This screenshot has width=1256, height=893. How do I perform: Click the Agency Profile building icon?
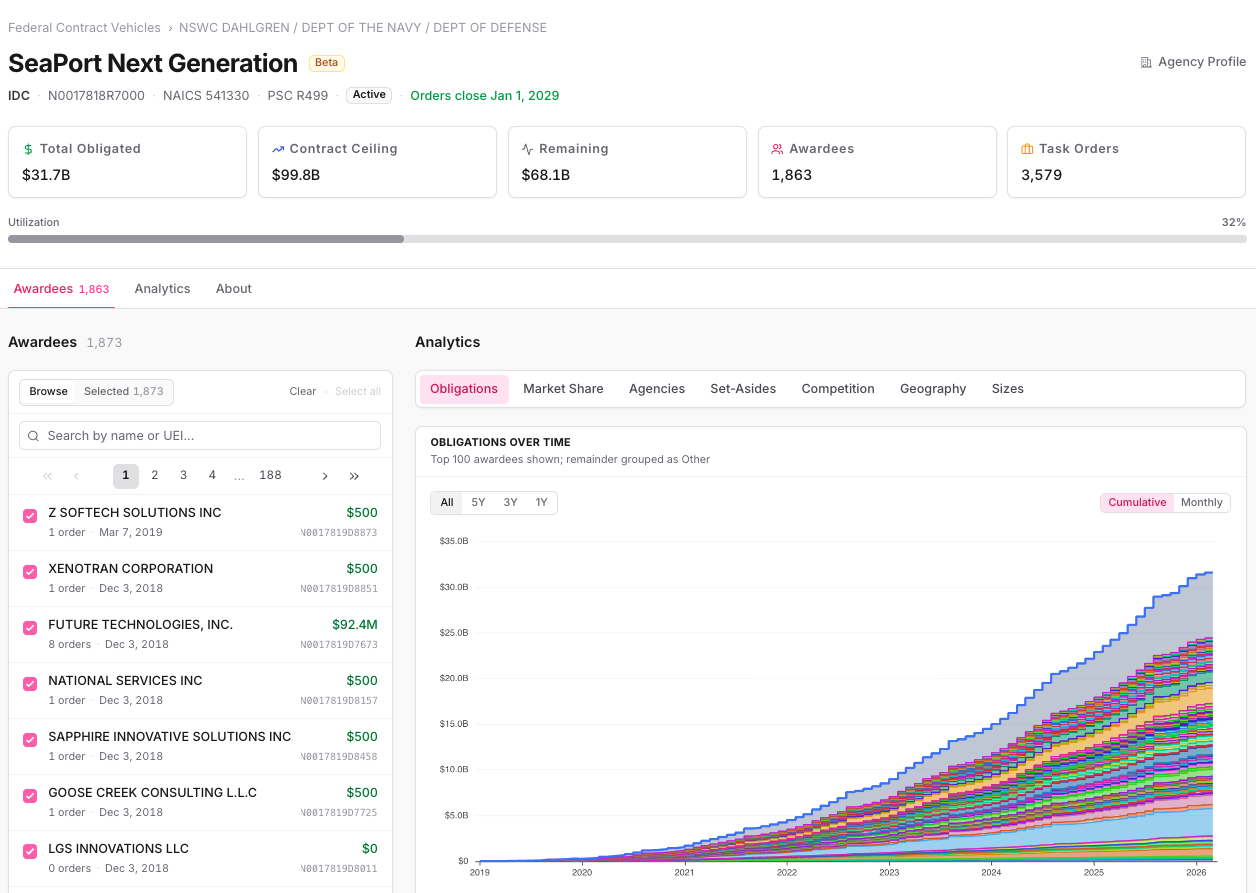pyautogui.click(x=1146, y=62)
